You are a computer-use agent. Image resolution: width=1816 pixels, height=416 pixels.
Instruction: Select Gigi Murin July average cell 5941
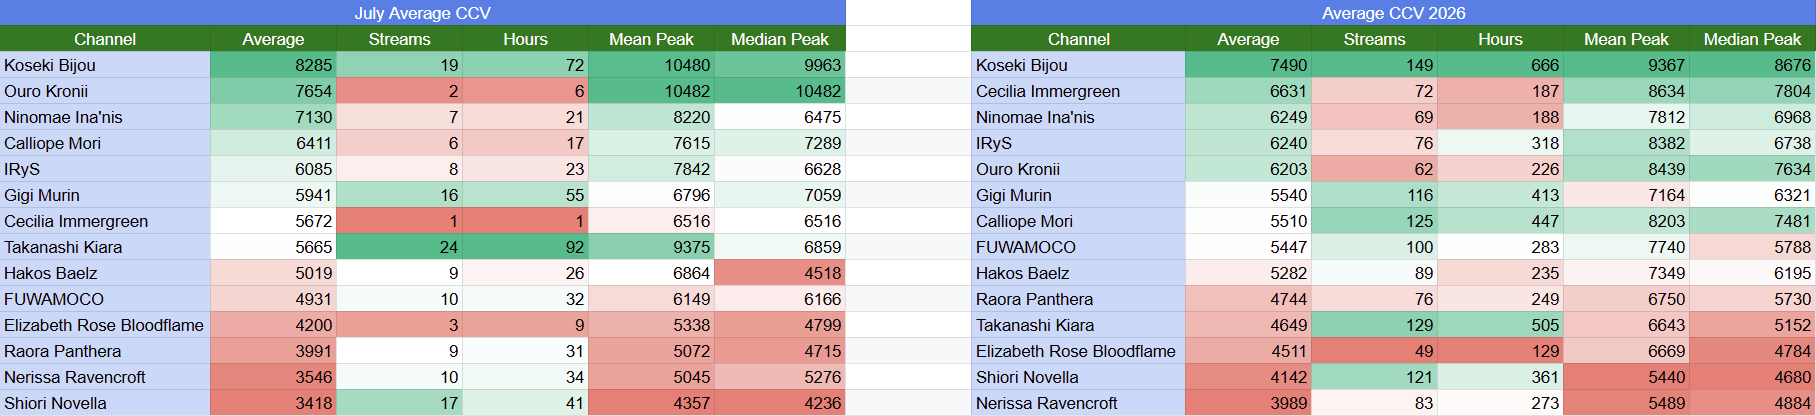pyautogui.click(x=273, y=195)
